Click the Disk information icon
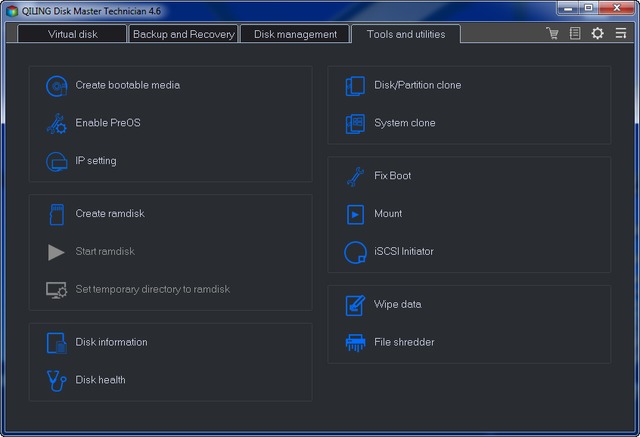Viewport: 640px width, 437px height. click(56, 343)
